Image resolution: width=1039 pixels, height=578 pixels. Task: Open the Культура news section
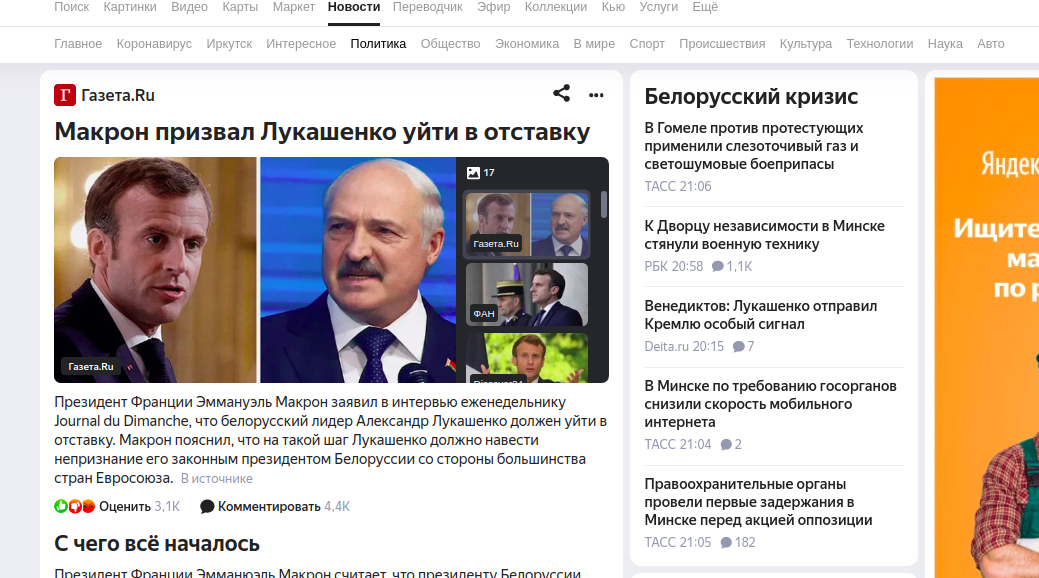click(806, 44)
